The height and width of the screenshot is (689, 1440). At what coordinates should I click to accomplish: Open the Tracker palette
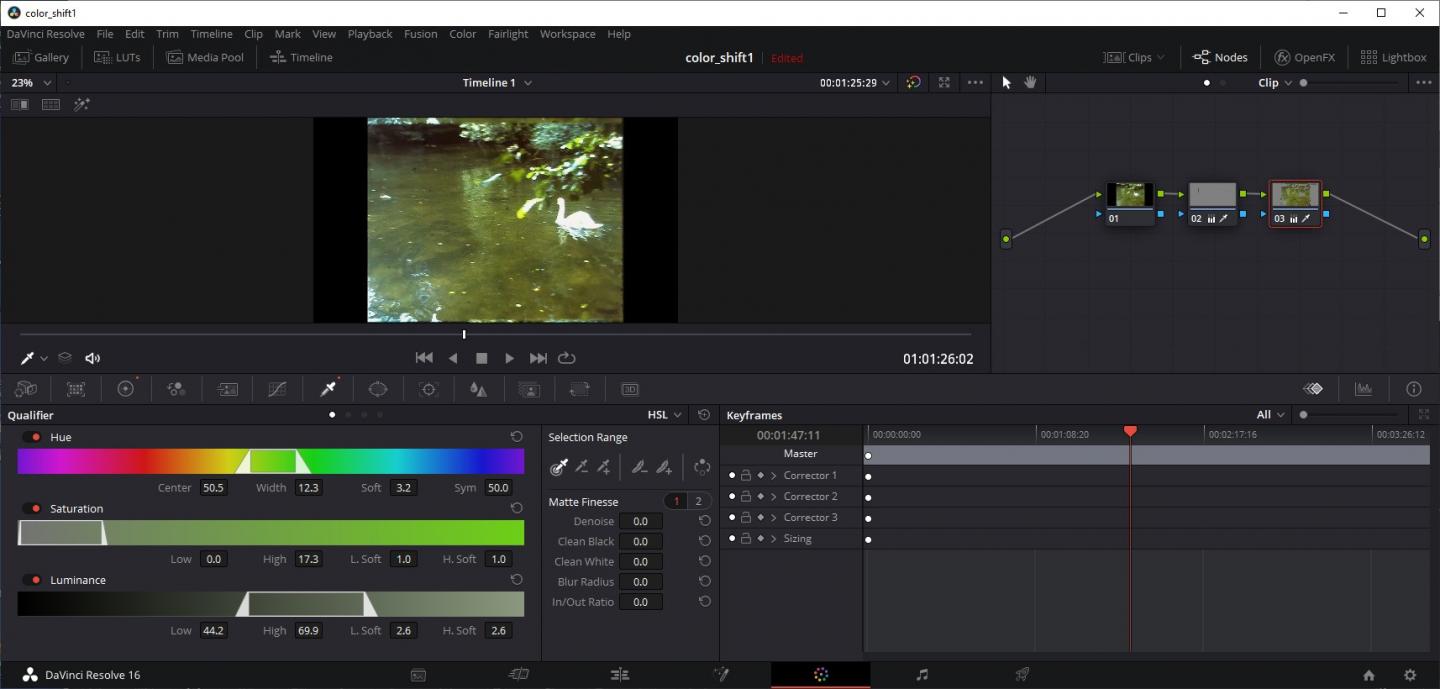pyautogui.click(x=429, y=389)
